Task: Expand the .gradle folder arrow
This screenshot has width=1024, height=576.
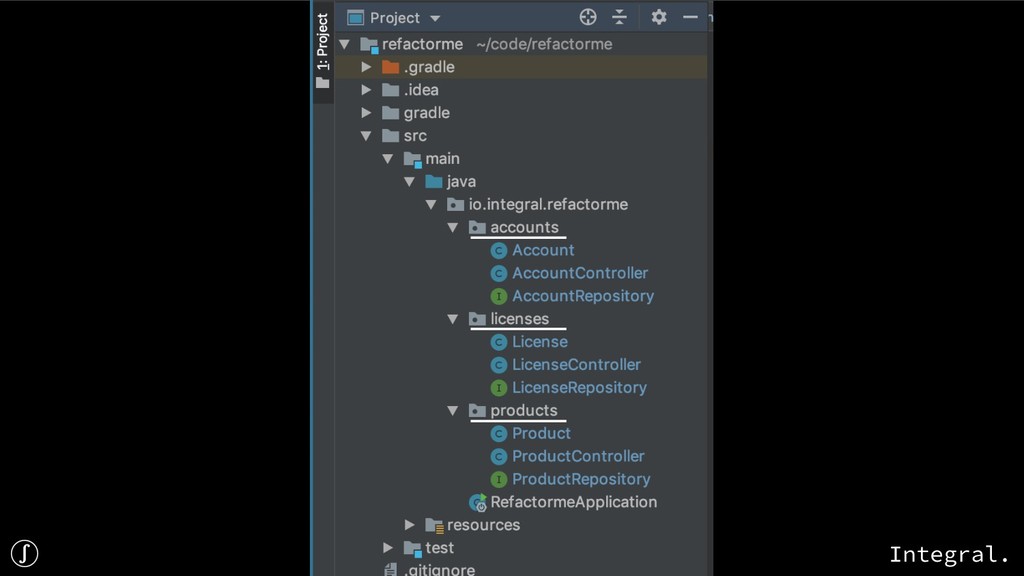Action: pyautogui.click(x=366, y=67)
